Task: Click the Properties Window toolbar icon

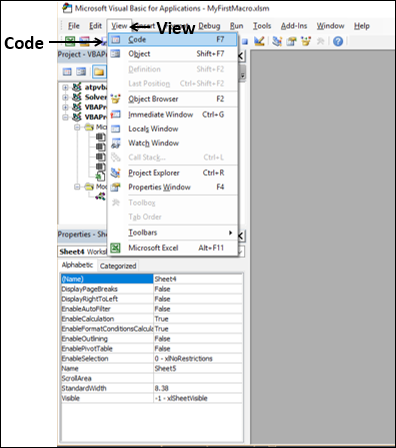Action: pyautogui.click(x=292, y=41)
